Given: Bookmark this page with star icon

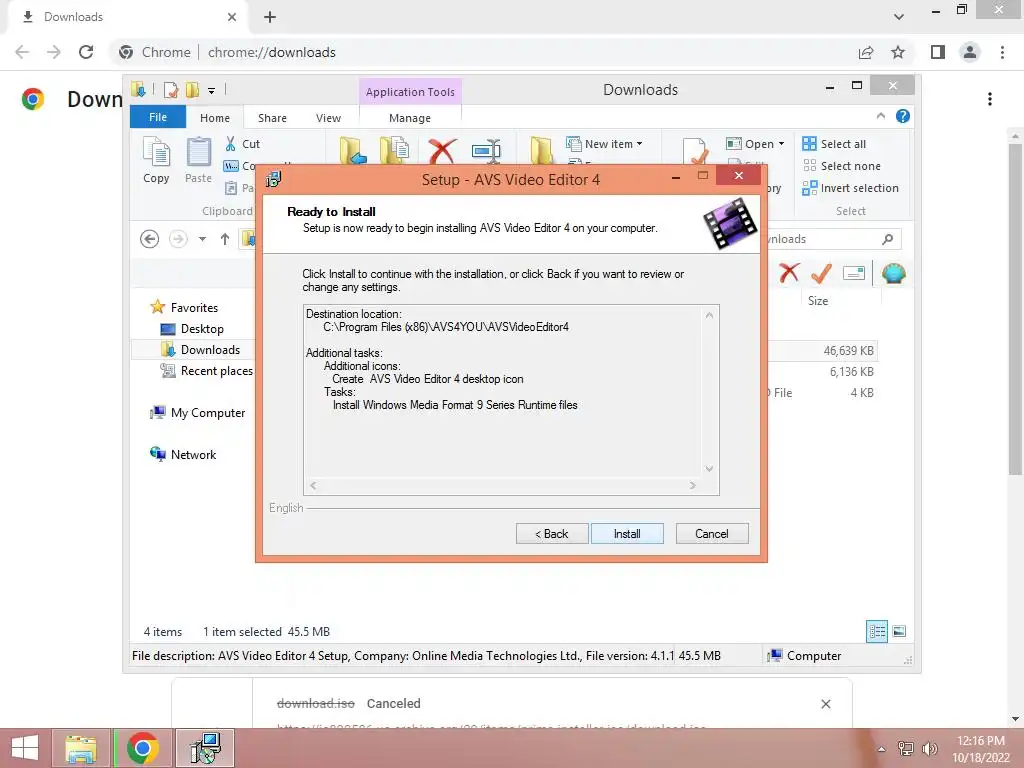Looking at the screenshot, I should (898, 52).
